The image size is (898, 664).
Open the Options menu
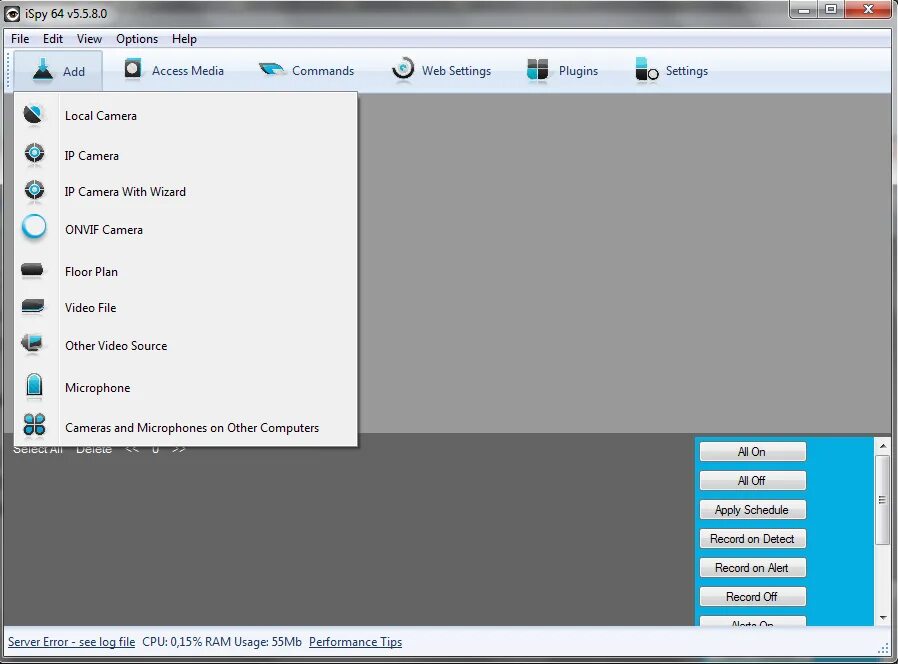tap(137, 39)
